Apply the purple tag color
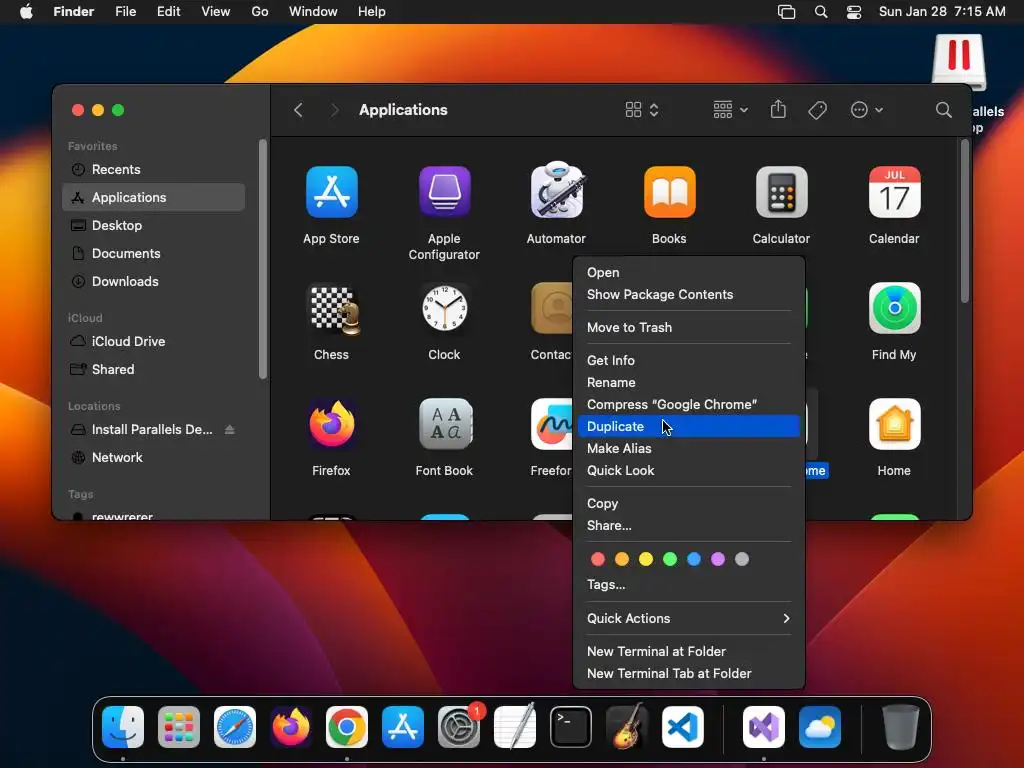 [x=718, y=559]
